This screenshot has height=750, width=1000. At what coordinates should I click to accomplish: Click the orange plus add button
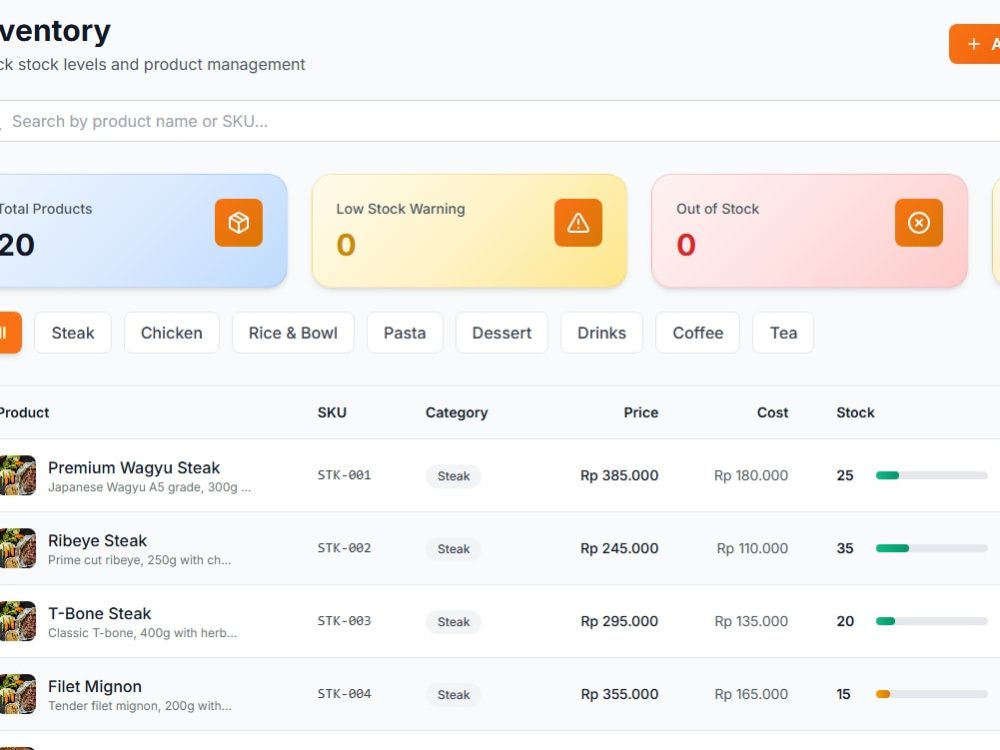coord(974,44)
